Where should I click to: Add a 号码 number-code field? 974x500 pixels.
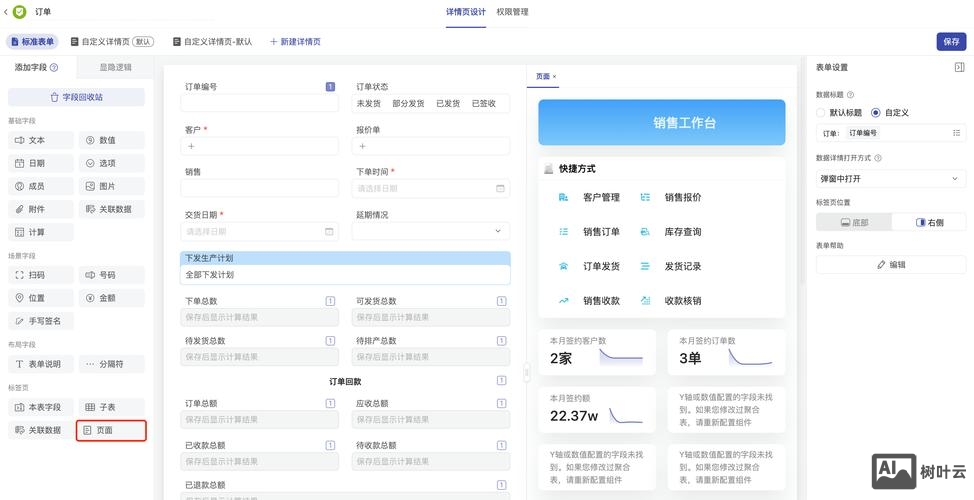pyautogui.click(x=111, y=275)
